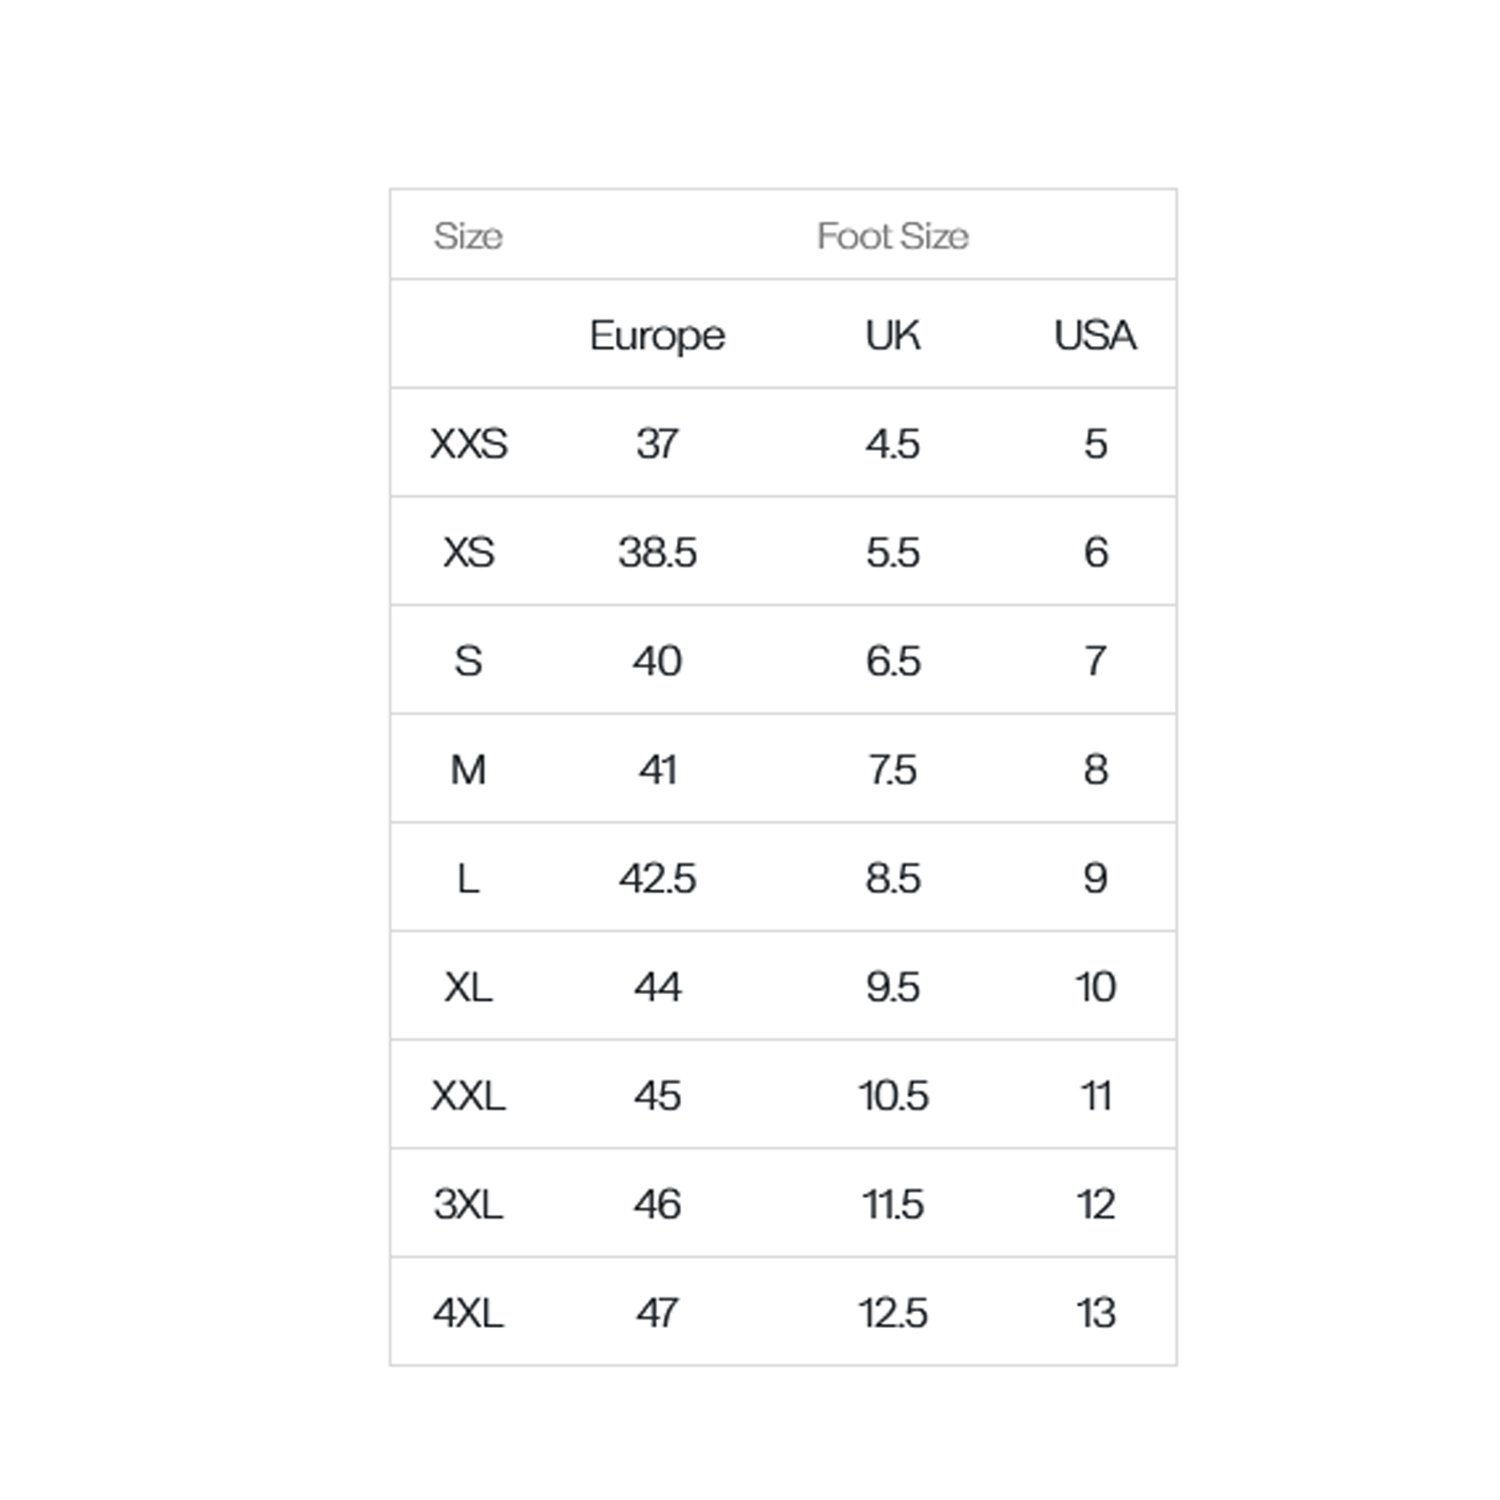Image resolution: width=1500 pixels, height=1500 pixels.
Task: Select the UK 7.5 cell
Action: point(893,770)
